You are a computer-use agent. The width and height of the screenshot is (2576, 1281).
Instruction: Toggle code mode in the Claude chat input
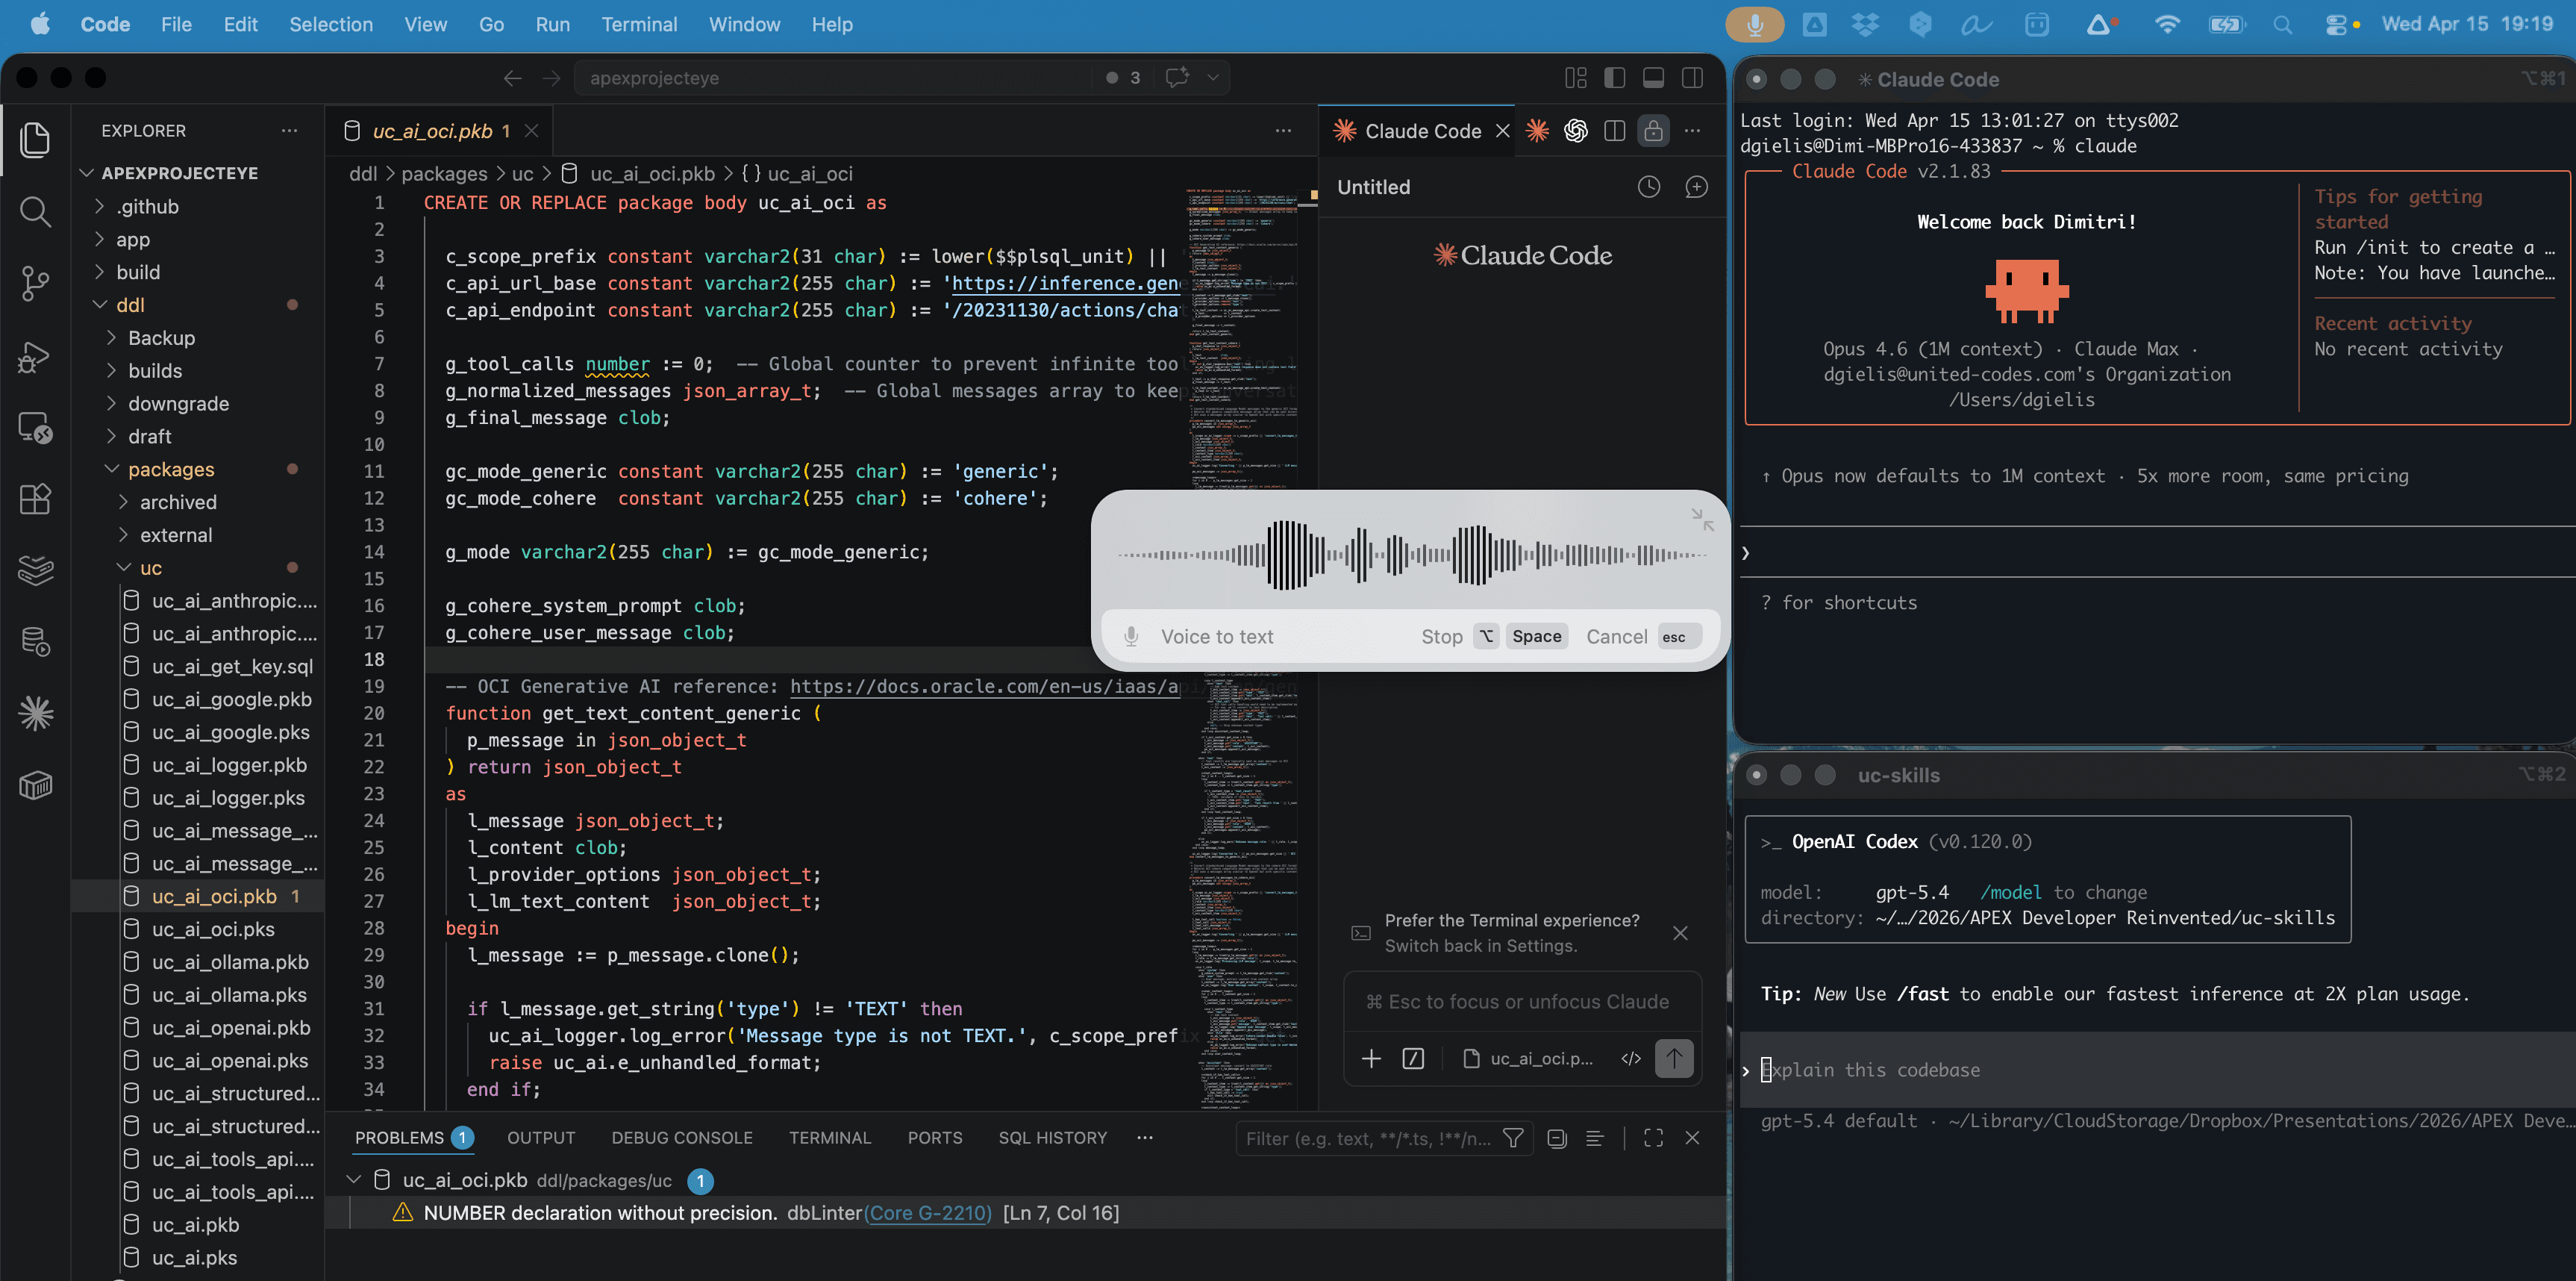[x=1630, y=1058]
